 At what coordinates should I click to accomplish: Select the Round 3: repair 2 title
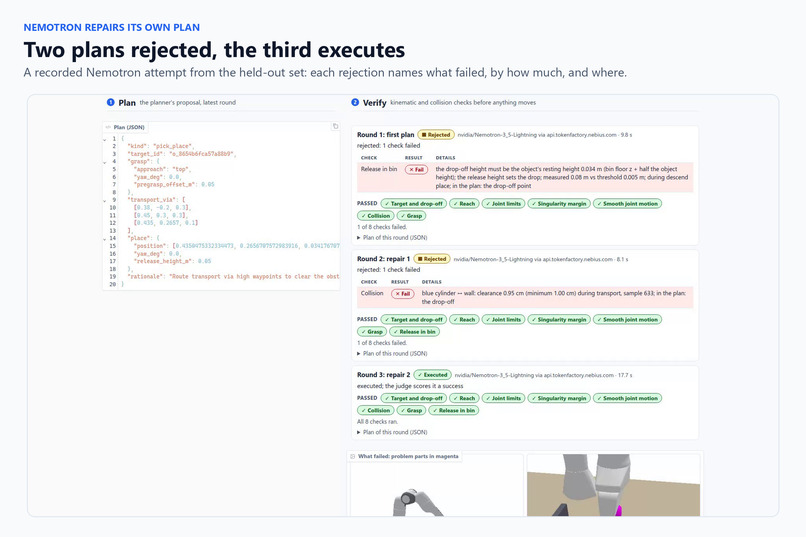pyautogui.click(x=383, y=375)
